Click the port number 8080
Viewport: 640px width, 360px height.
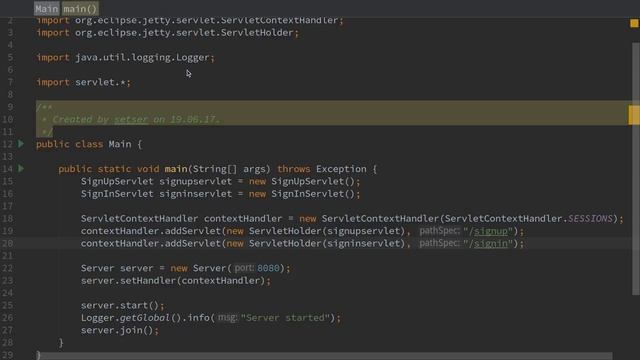[268, 268]
